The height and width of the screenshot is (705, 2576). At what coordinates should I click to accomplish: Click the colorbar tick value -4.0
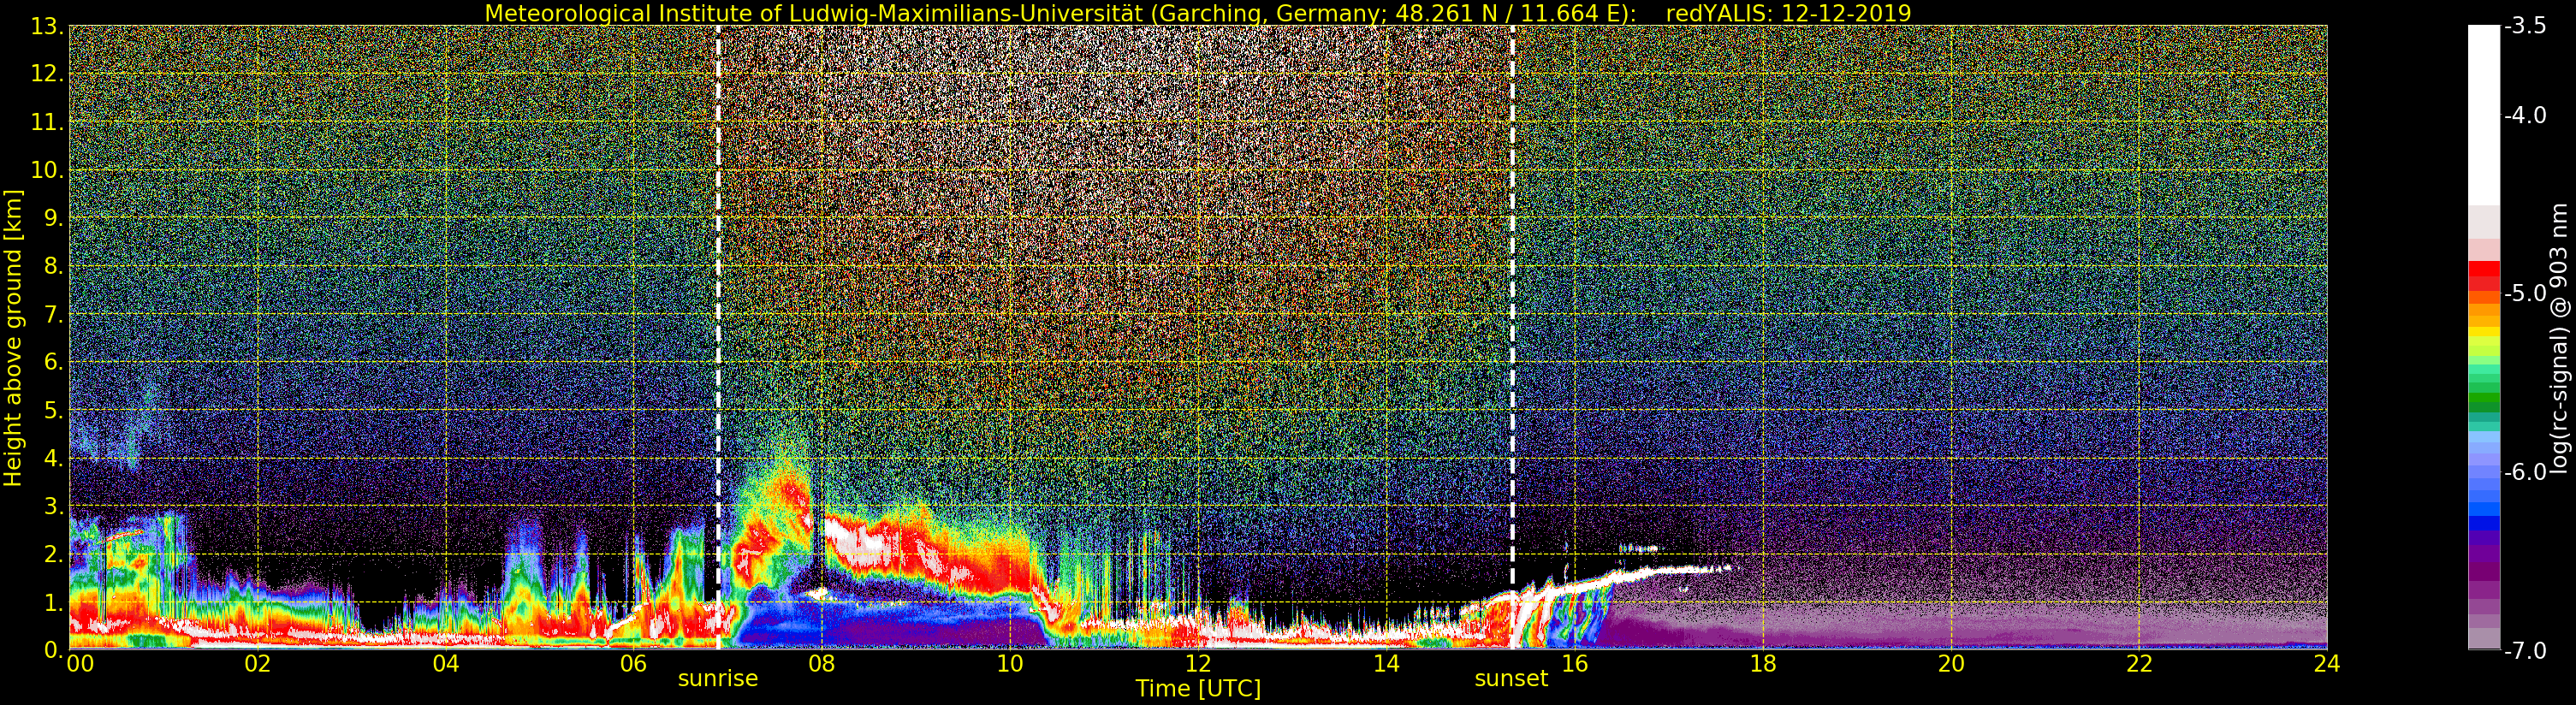coord(2526,115)
